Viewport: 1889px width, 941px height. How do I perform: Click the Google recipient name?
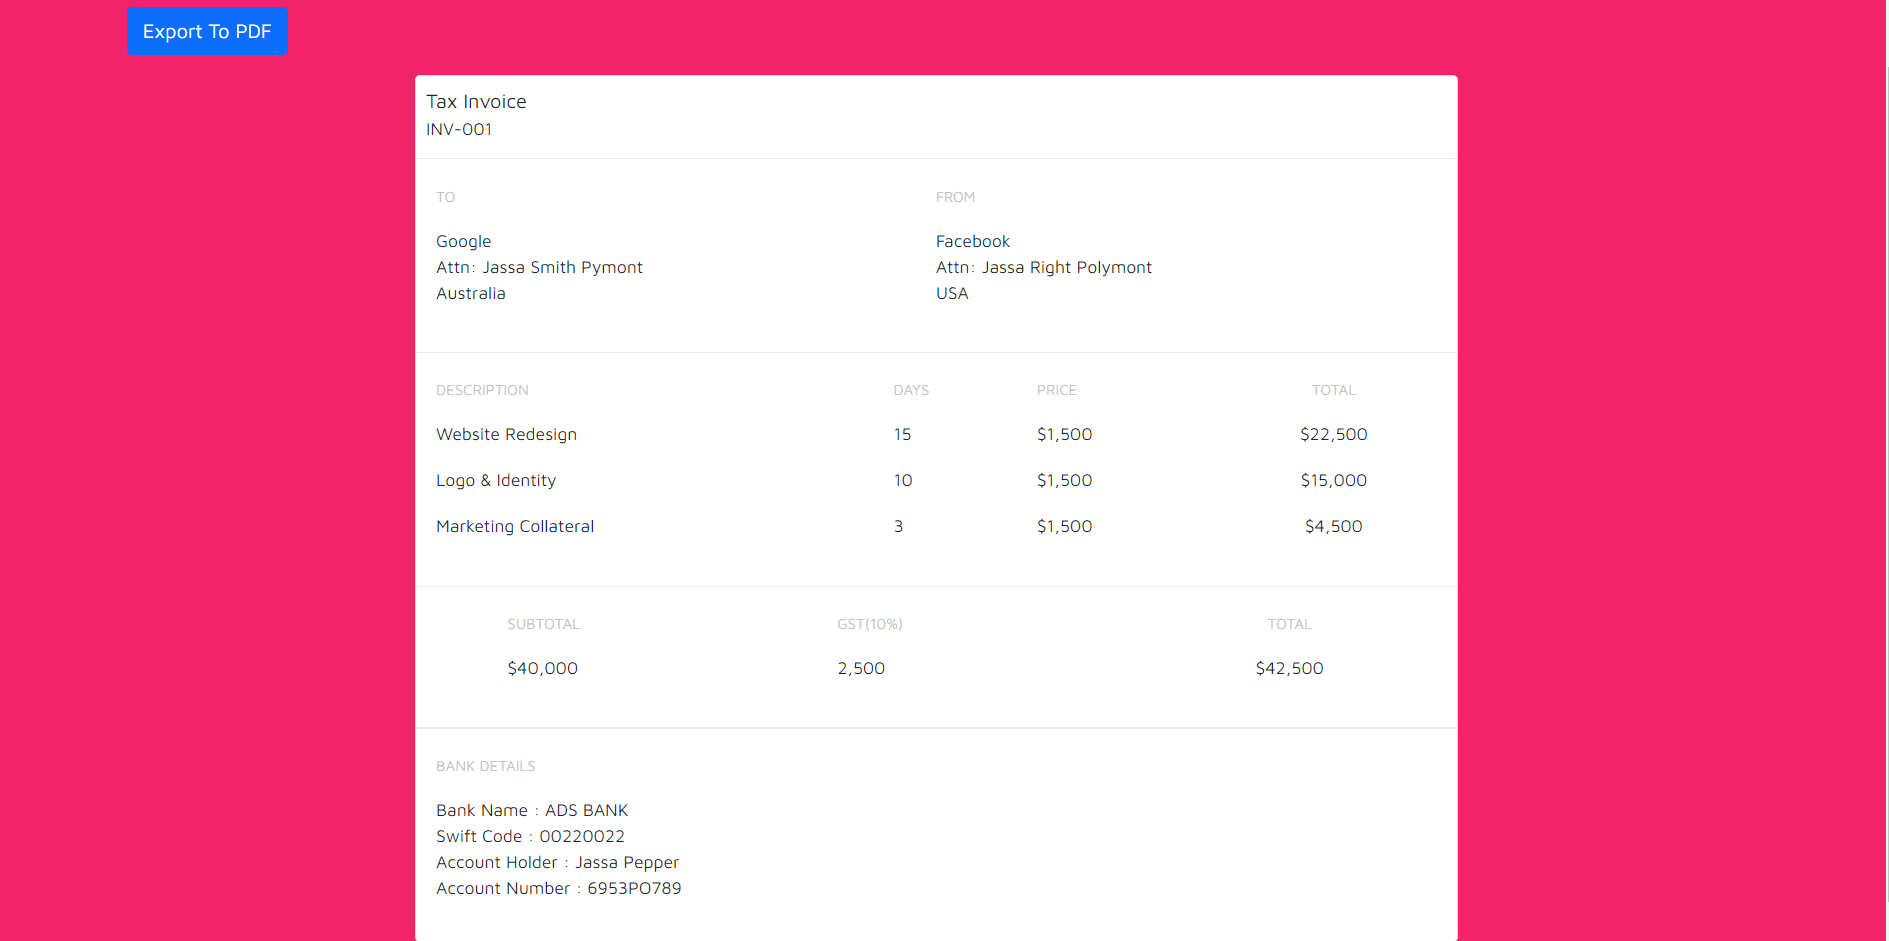(463, 242)
